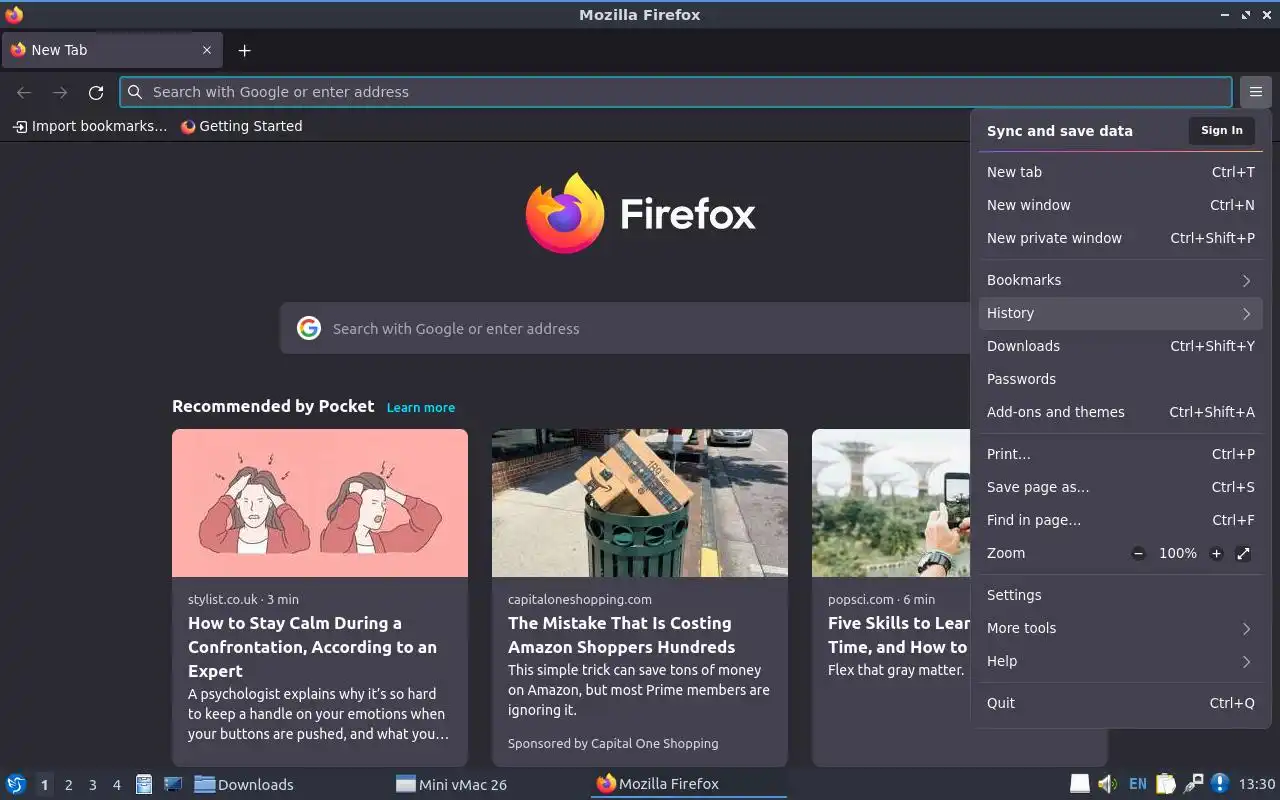Expand the History submenu
The width and height of the screenshot is (1280, 800).
coord(1120,313)
